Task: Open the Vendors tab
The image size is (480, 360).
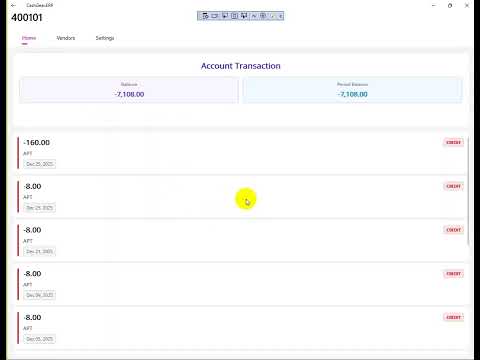Action: [x=66, y=38]
